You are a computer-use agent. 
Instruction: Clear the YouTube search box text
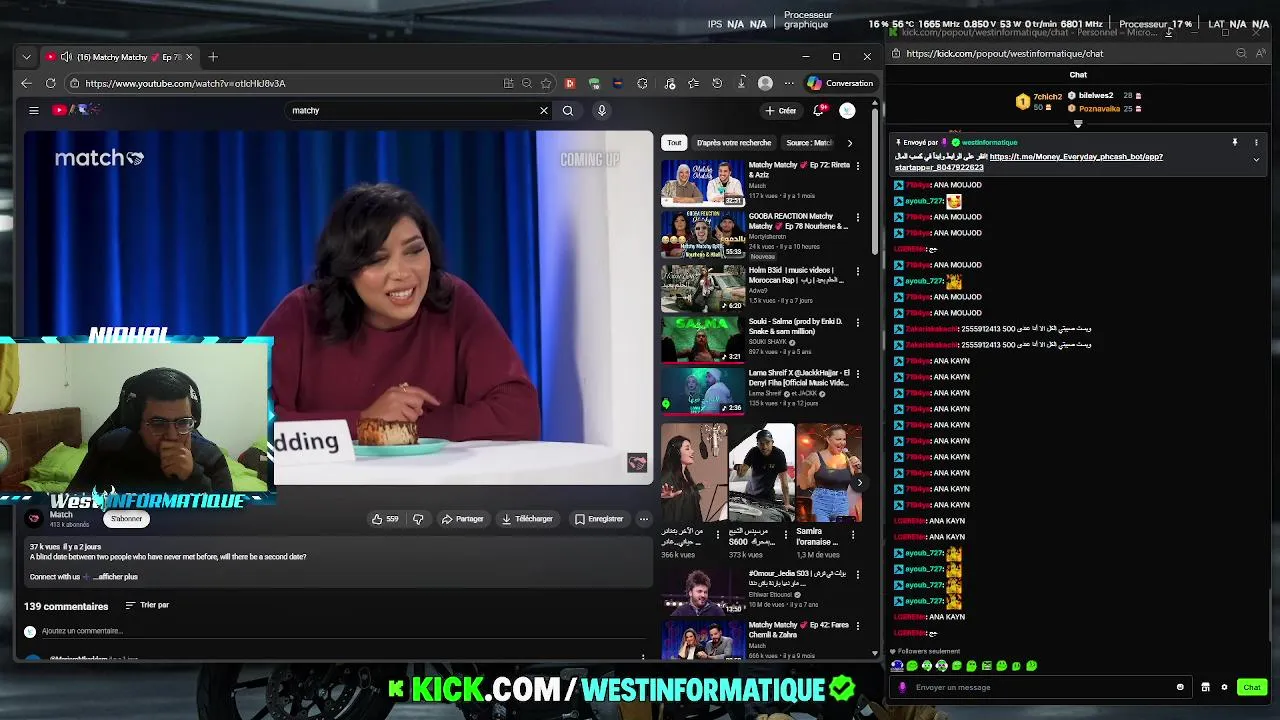[x=544, y=110]
